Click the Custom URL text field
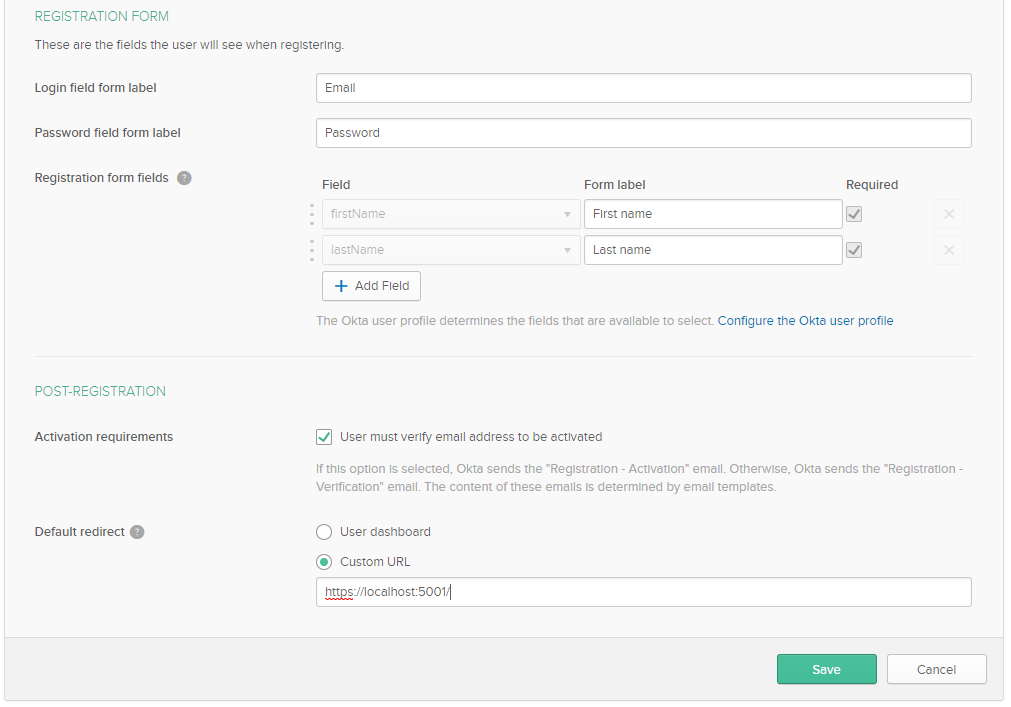 tap(643, 592)
